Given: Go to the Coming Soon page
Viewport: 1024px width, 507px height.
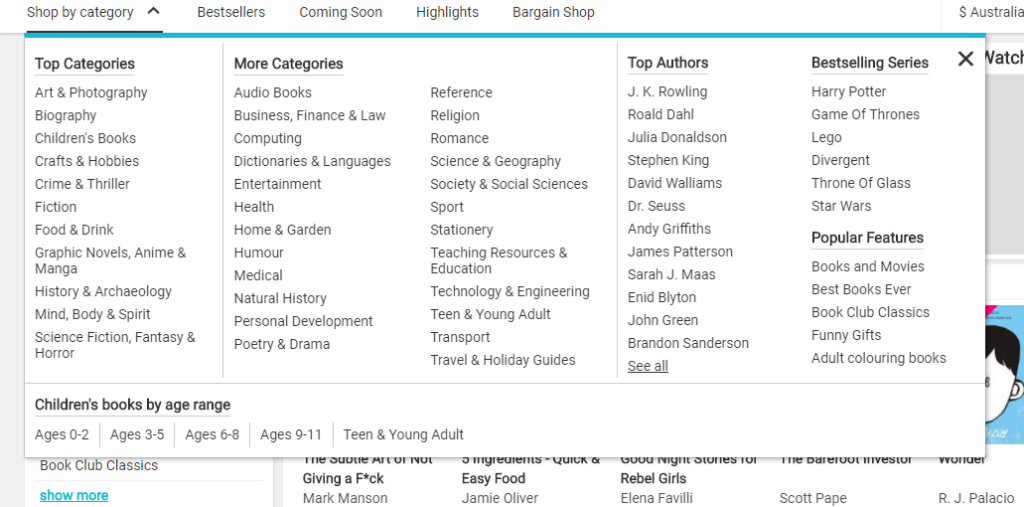Looking at the screenshot, I should (340, 13).
